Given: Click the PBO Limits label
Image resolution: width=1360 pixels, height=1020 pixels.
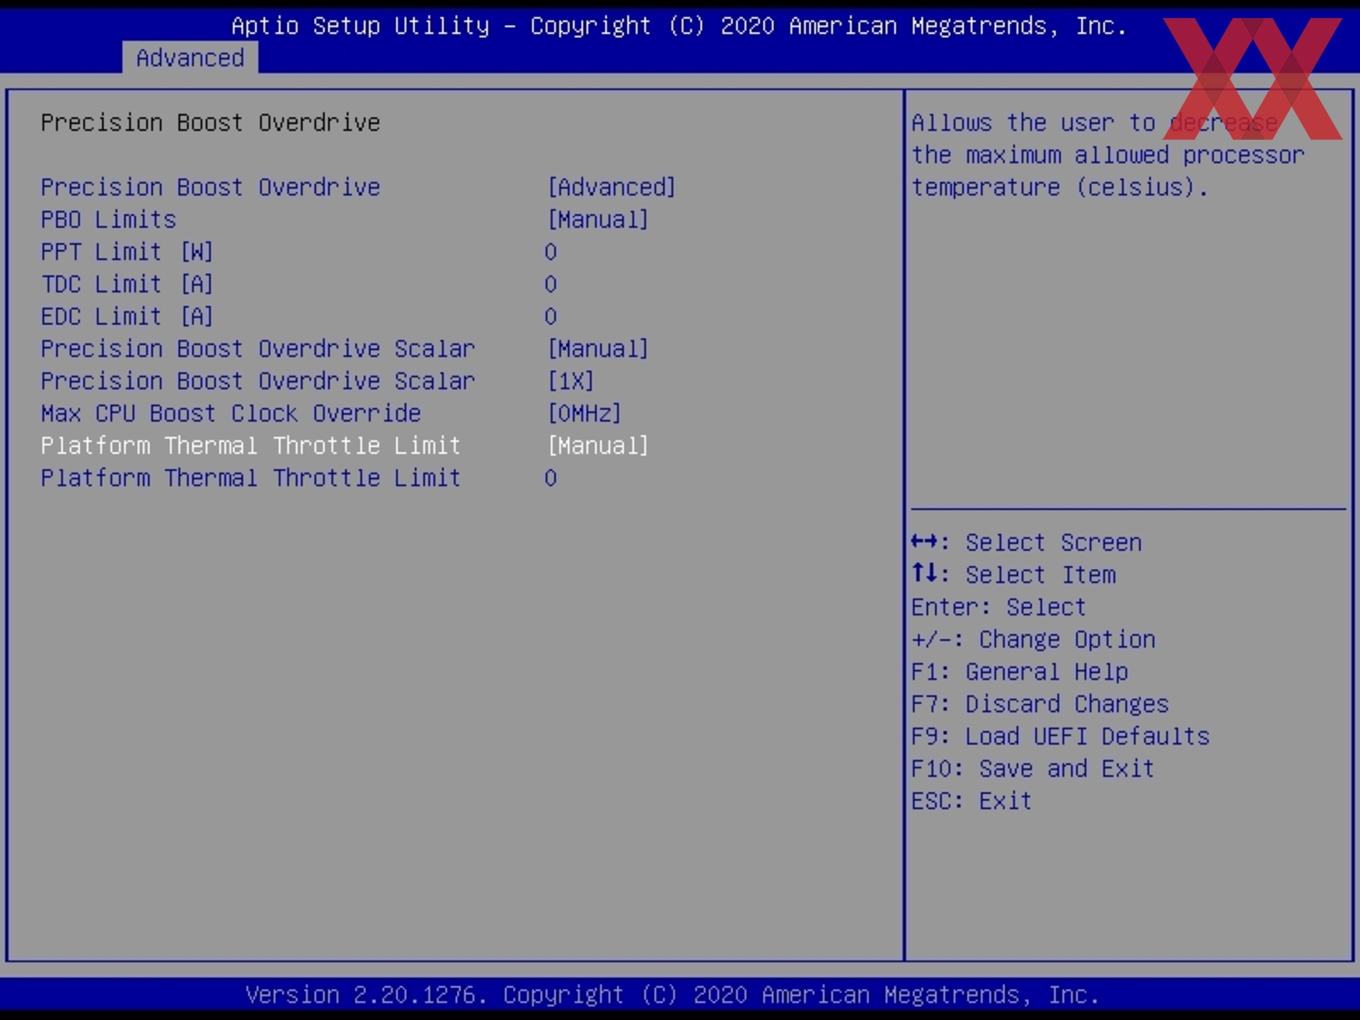Looking at the screenshot, I should click(108, 219).
